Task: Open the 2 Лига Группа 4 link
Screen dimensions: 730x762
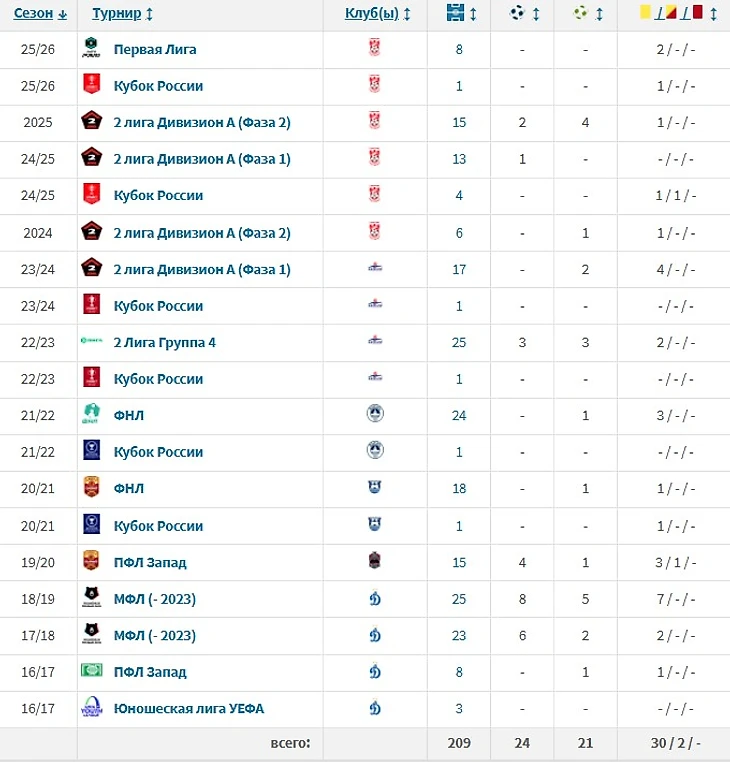Action: [x=164, y=342]
